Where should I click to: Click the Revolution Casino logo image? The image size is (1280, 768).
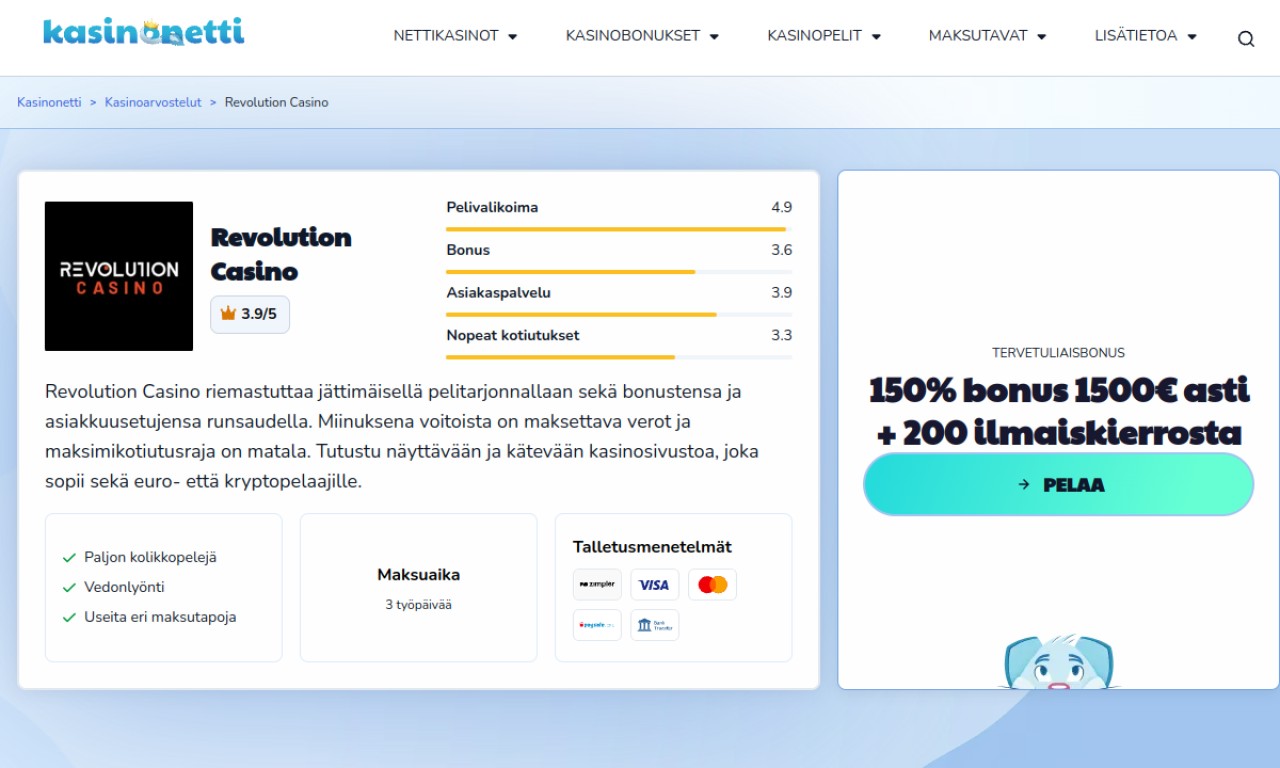pos(119,276)
